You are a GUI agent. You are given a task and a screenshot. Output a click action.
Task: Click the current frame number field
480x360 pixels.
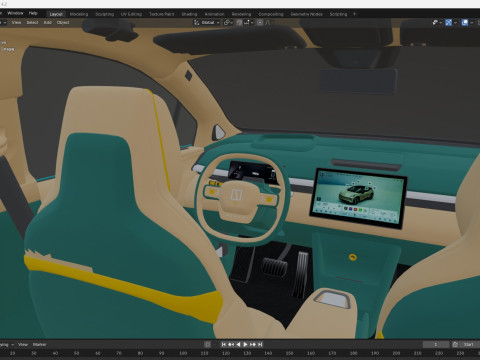436,344
